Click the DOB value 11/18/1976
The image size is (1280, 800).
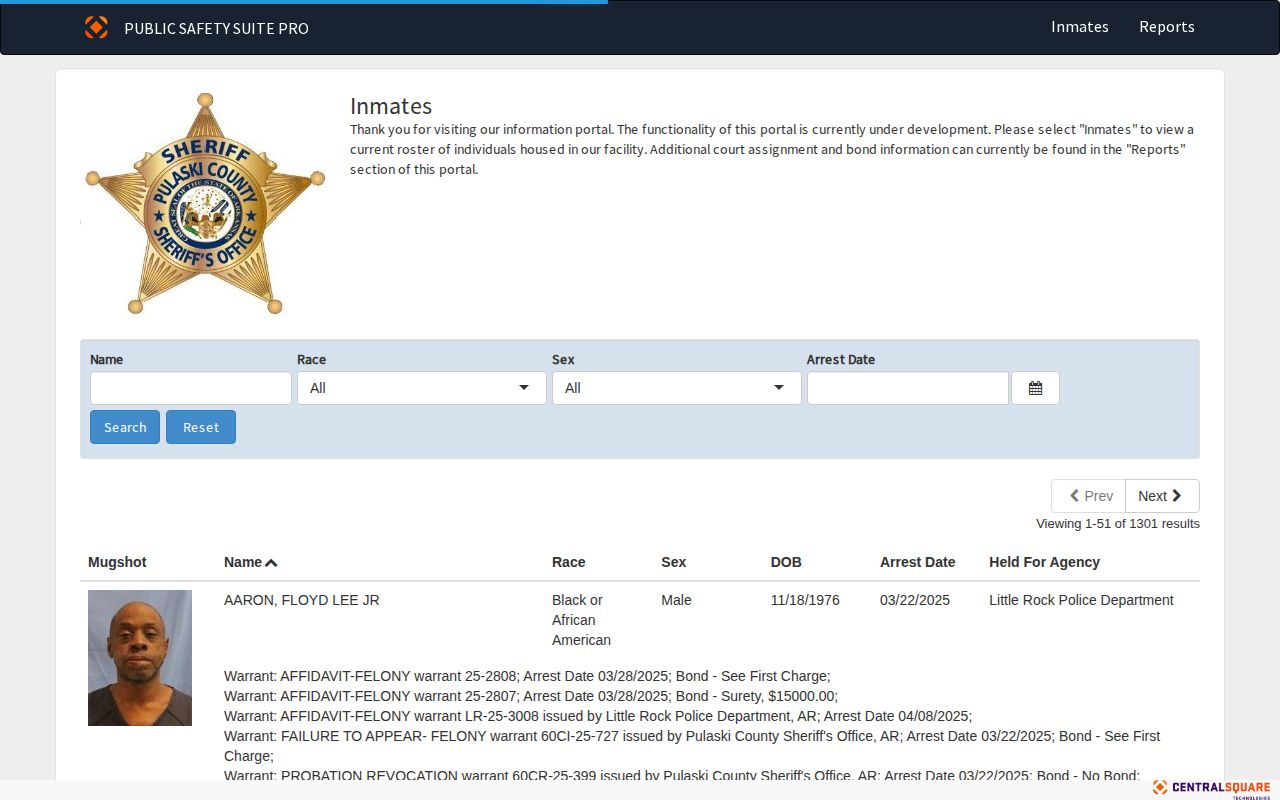(805, 600)
